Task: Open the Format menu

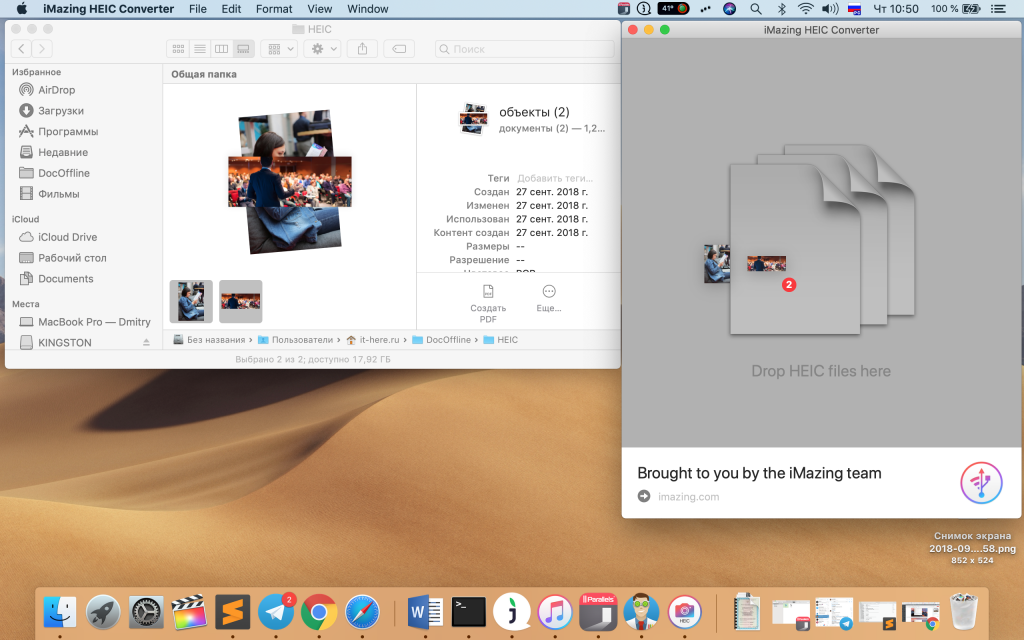Action: (x=274, y=9)
